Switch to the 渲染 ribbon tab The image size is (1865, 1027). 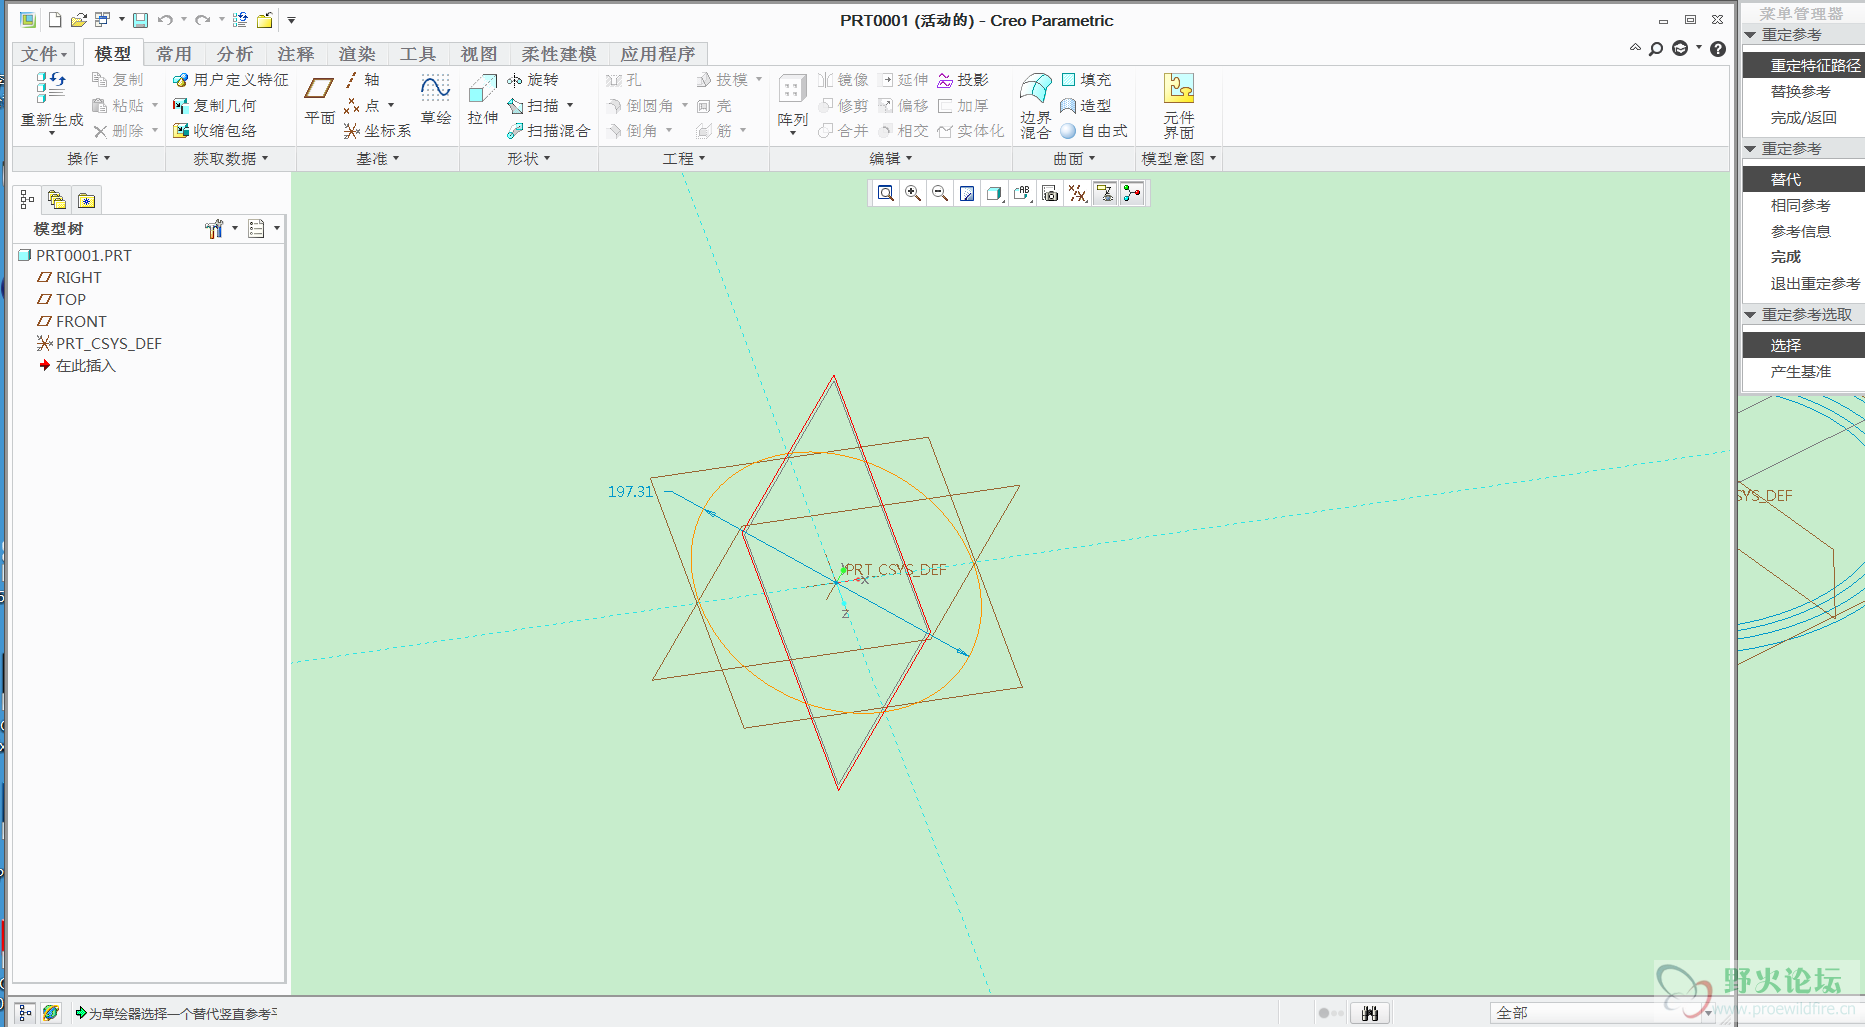pyautogui.click(x=357, y=54)
